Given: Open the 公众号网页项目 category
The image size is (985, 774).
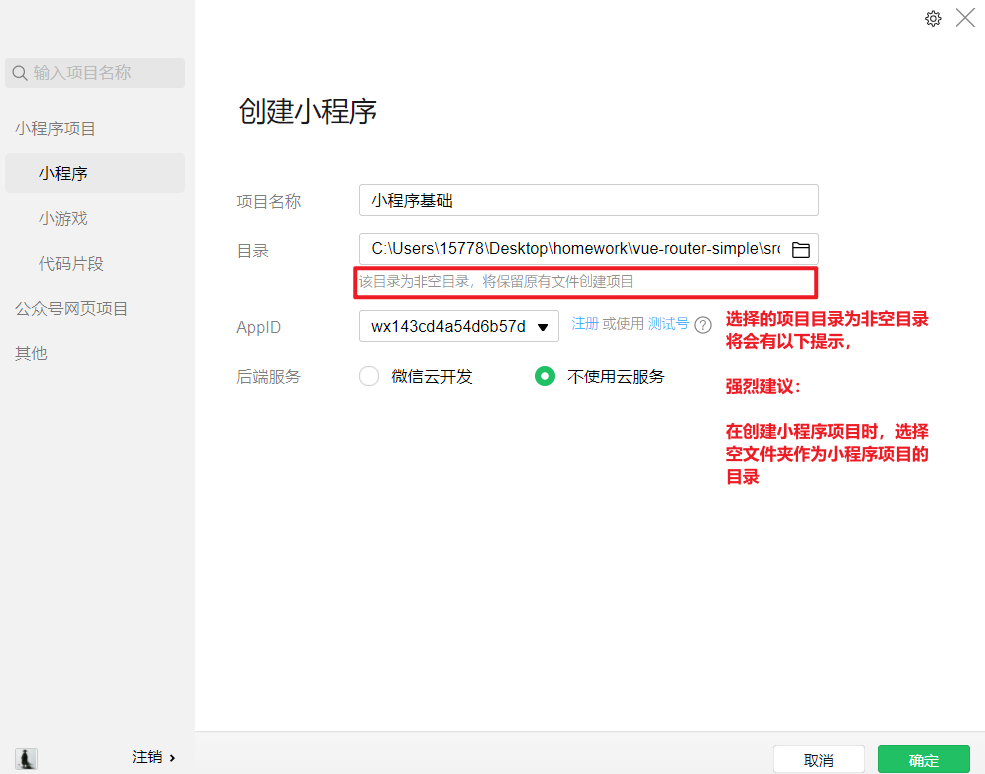Looking at the screenshot, I should (x=71, y=309).
